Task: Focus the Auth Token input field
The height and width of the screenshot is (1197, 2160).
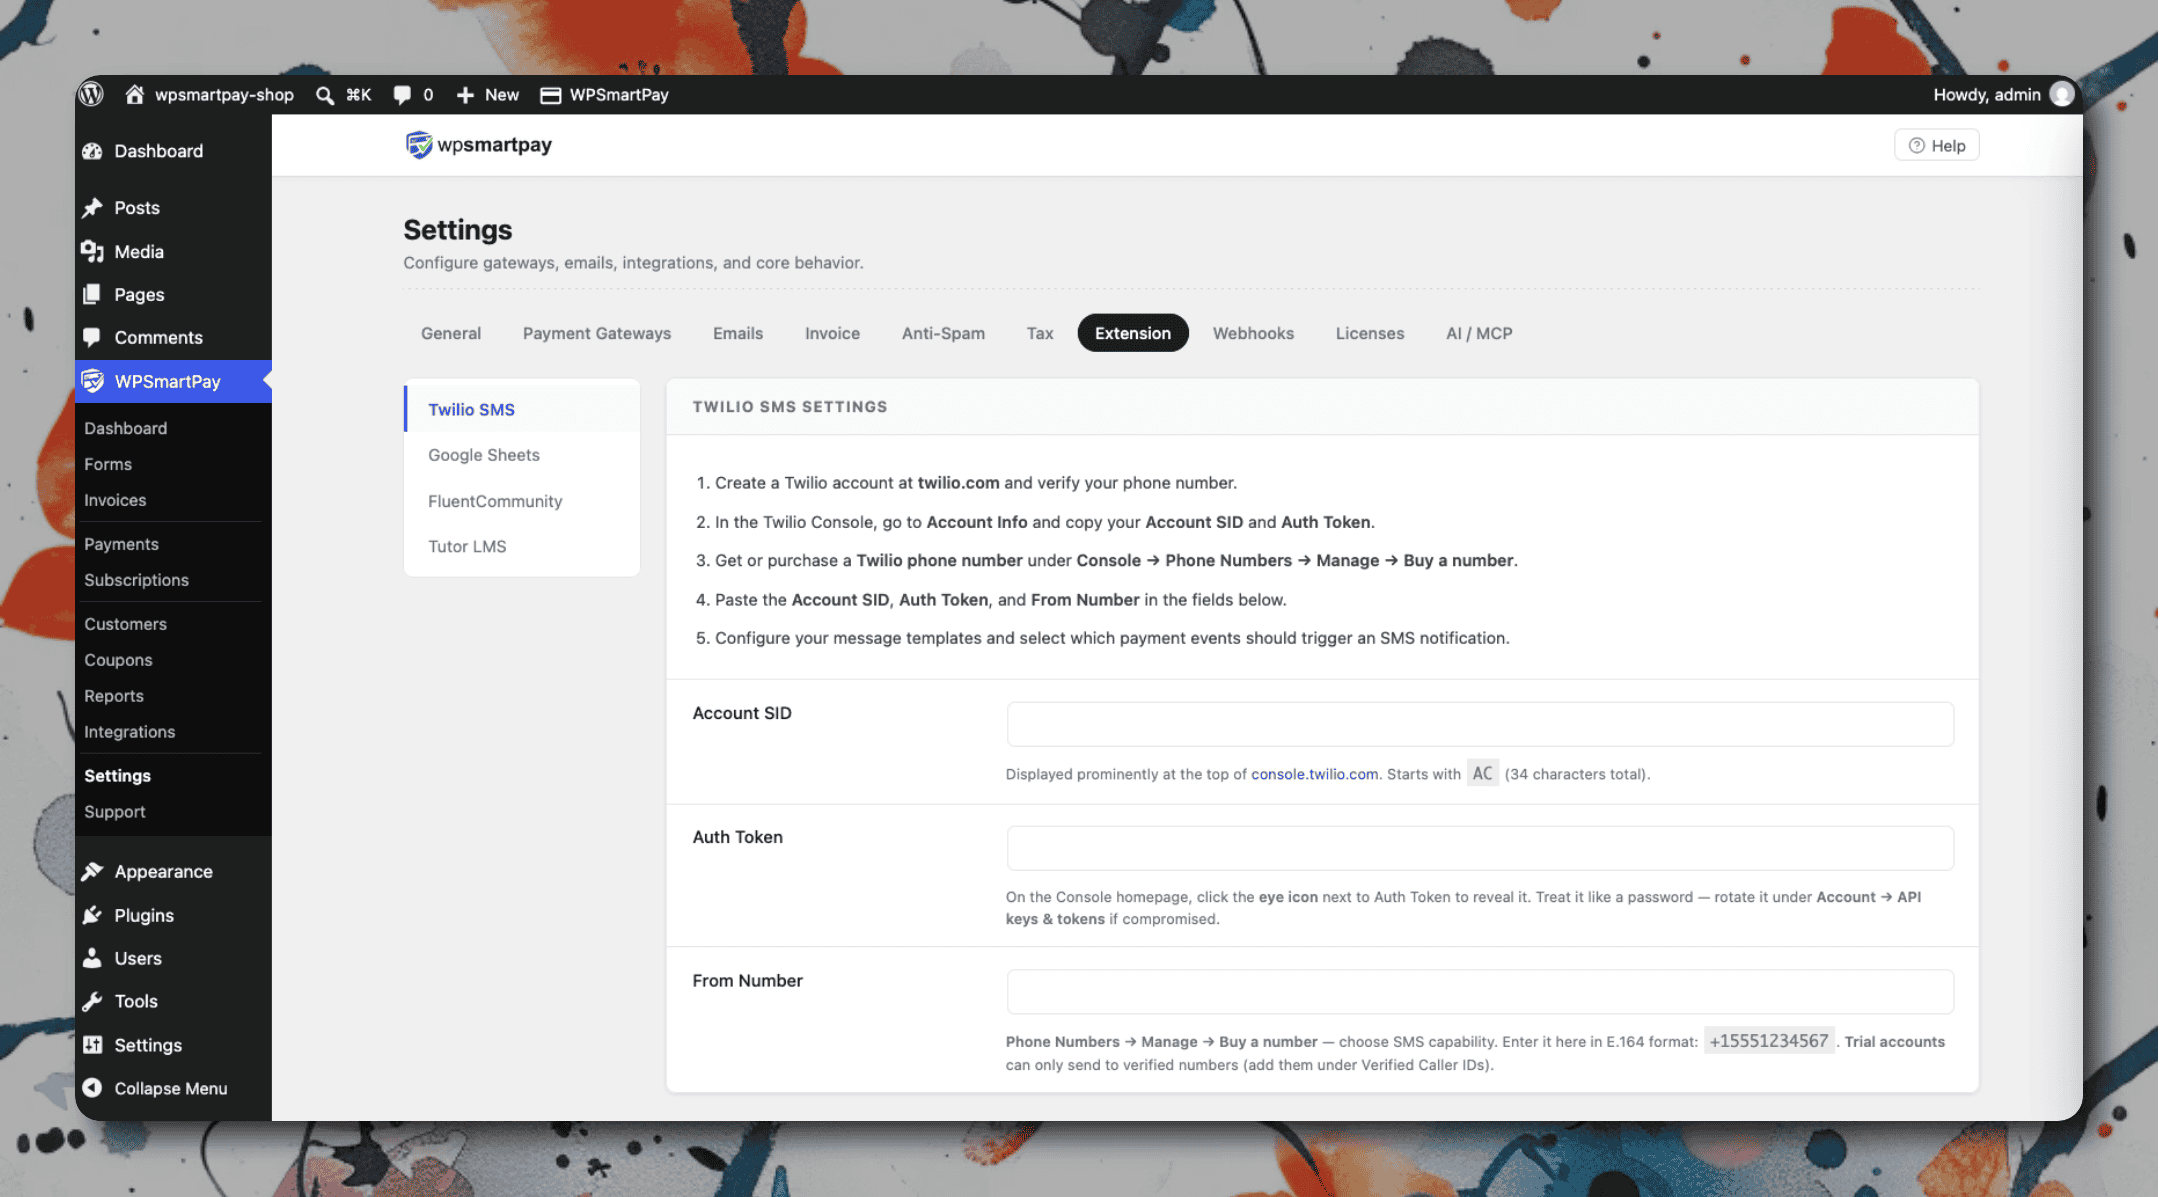Action: point(1480,848)
